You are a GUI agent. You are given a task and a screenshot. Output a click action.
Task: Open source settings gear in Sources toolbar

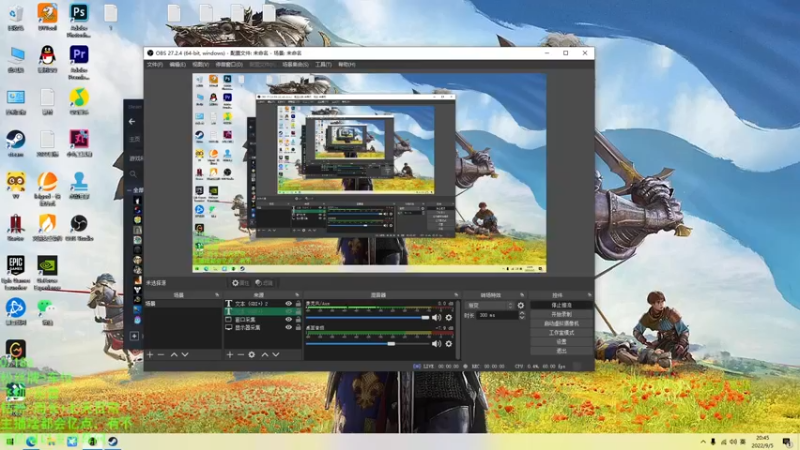coord(252,355)
